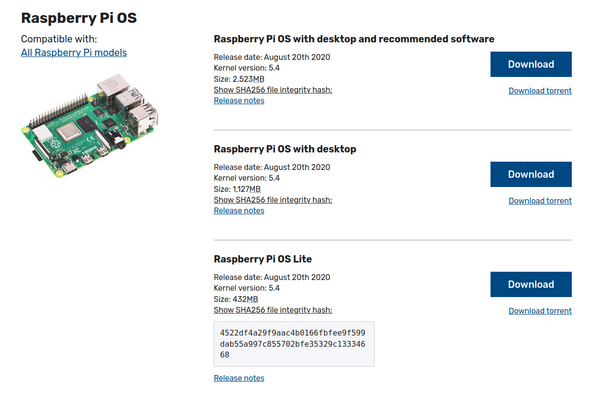Download Raspberry Pi OS with recommended software
600x393 pixels.
pos(531,64)
